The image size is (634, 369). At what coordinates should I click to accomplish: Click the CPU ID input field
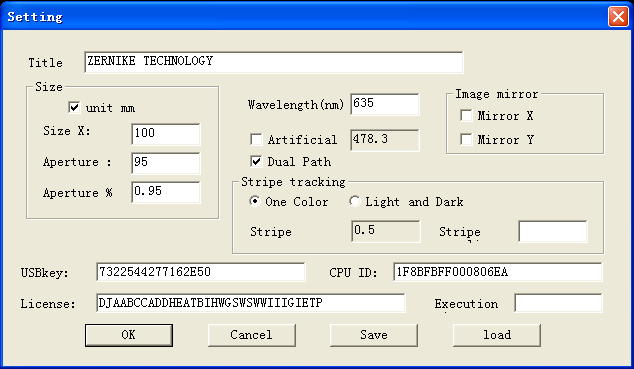click(x=497, y=272)
